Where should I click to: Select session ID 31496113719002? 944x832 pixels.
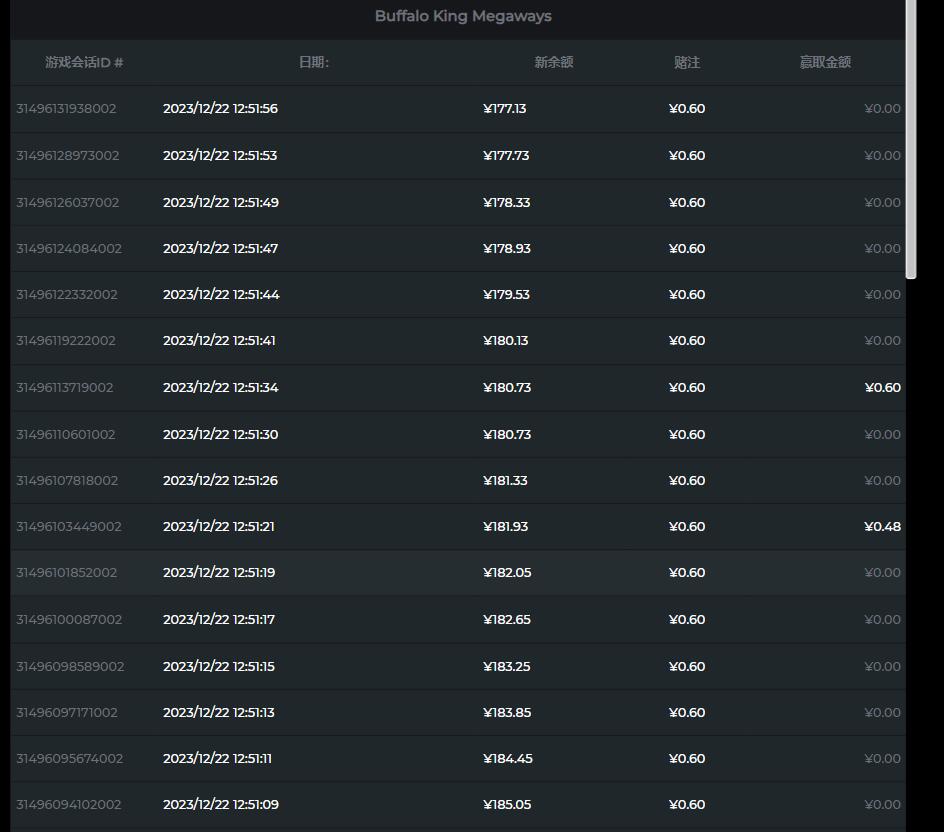pos(64,388)
